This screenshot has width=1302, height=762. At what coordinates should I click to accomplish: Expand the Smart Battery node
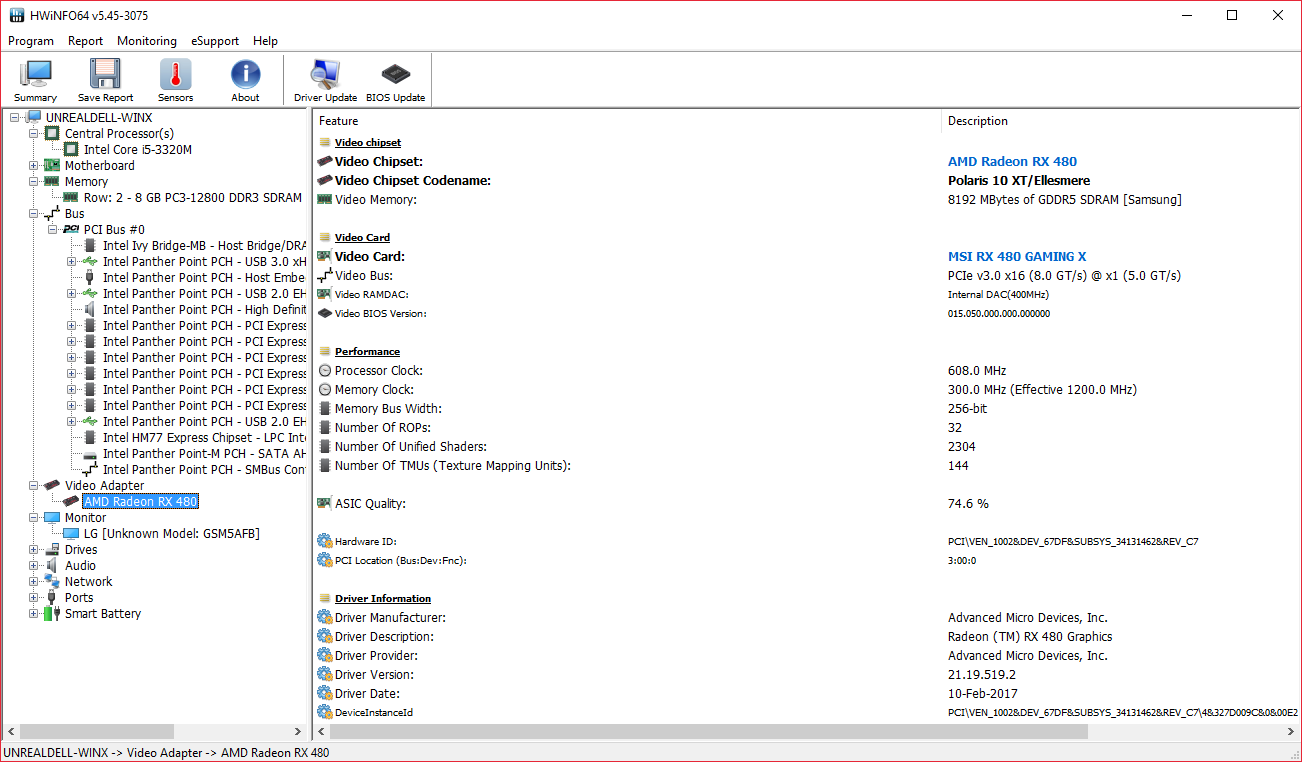click(x=34, y=614)
